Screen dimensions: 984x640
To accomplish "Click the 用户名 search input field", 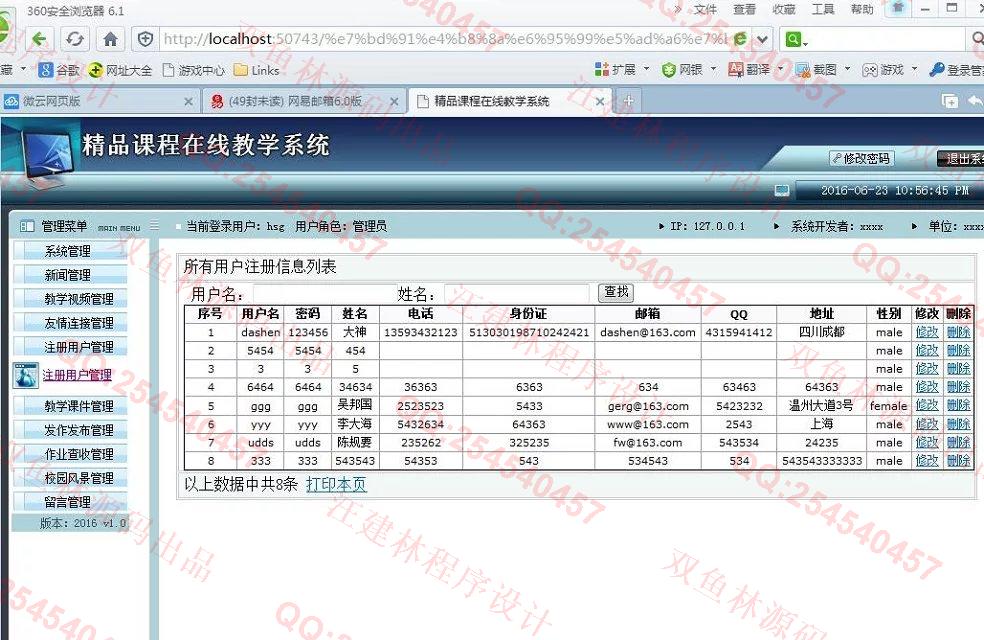I will coord(318,294).
